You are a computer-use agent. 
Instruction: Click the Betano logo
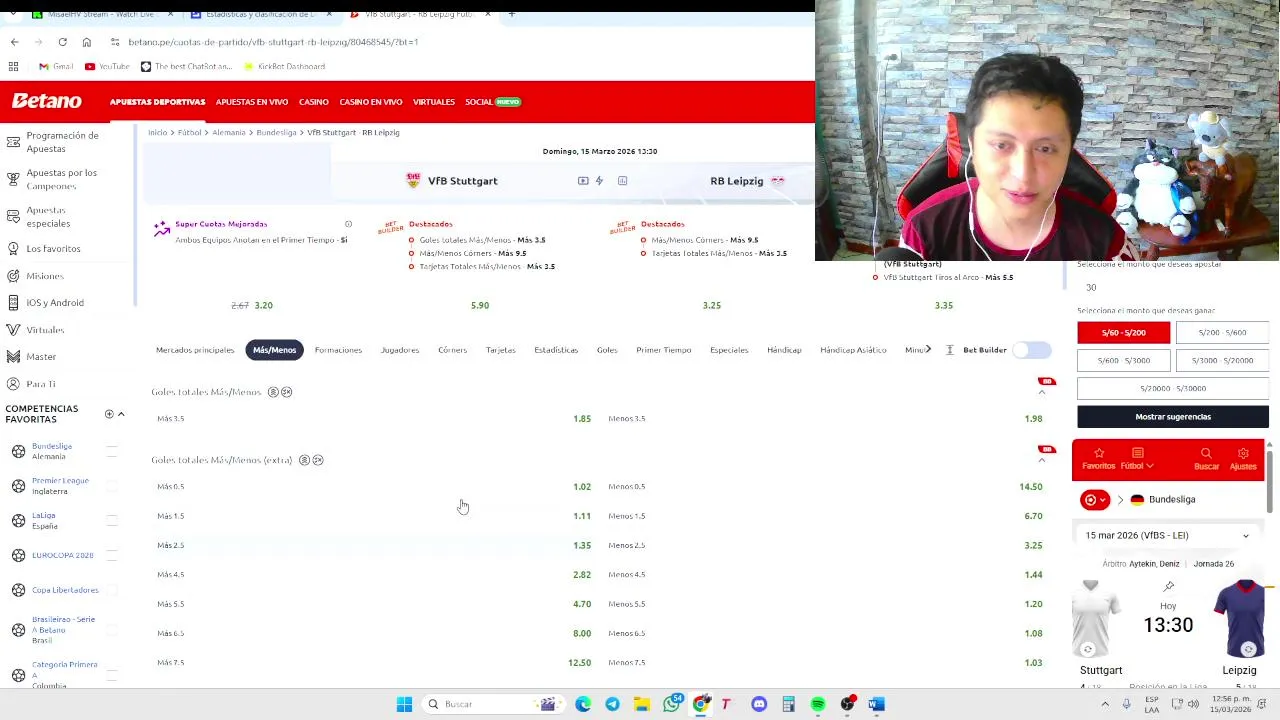coord(47,101)
